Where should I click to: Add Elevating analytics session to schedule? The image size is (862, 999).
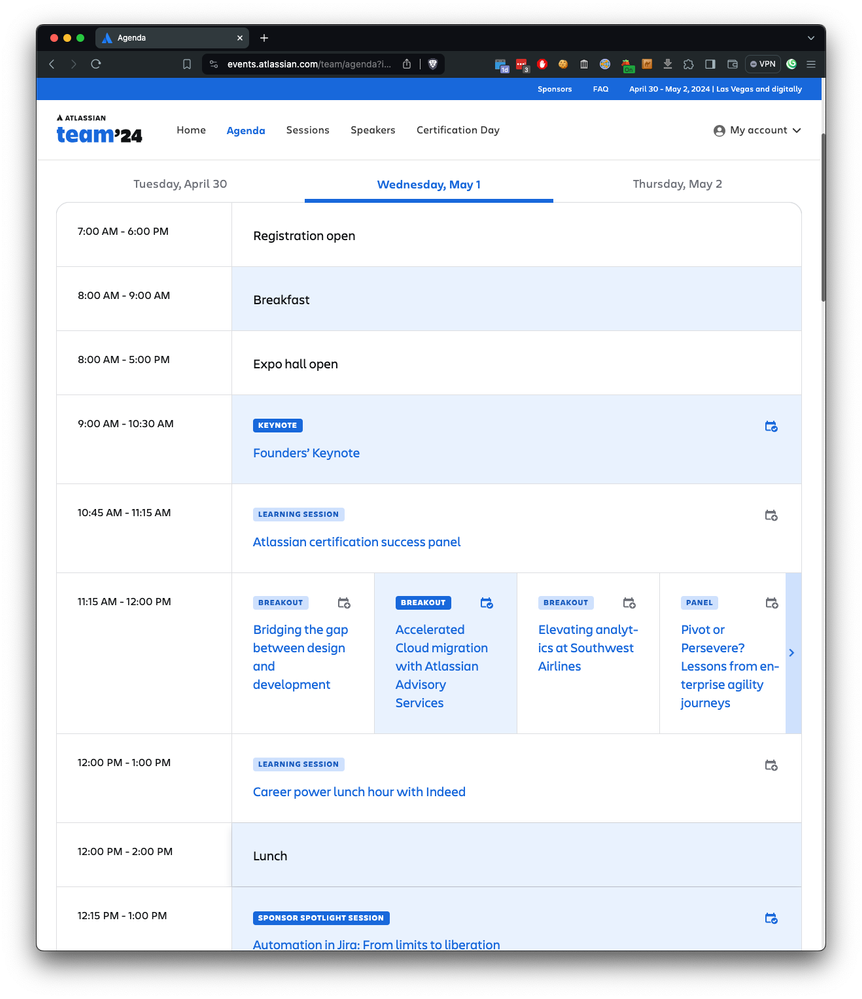coord(629,603)
